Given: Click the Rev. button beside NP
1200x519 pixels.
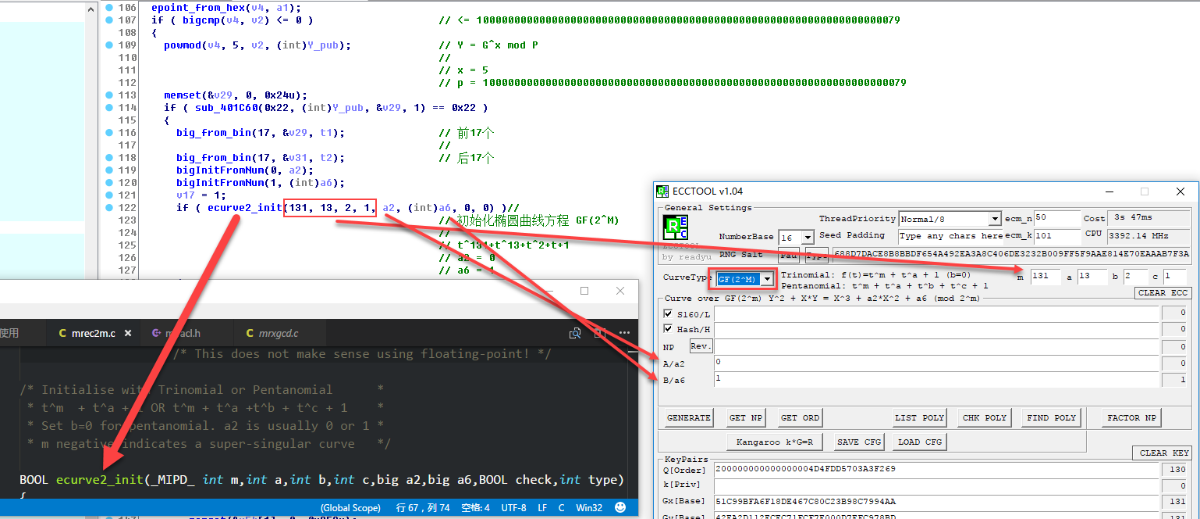Looking at the screenshot, I should point(701,346).
